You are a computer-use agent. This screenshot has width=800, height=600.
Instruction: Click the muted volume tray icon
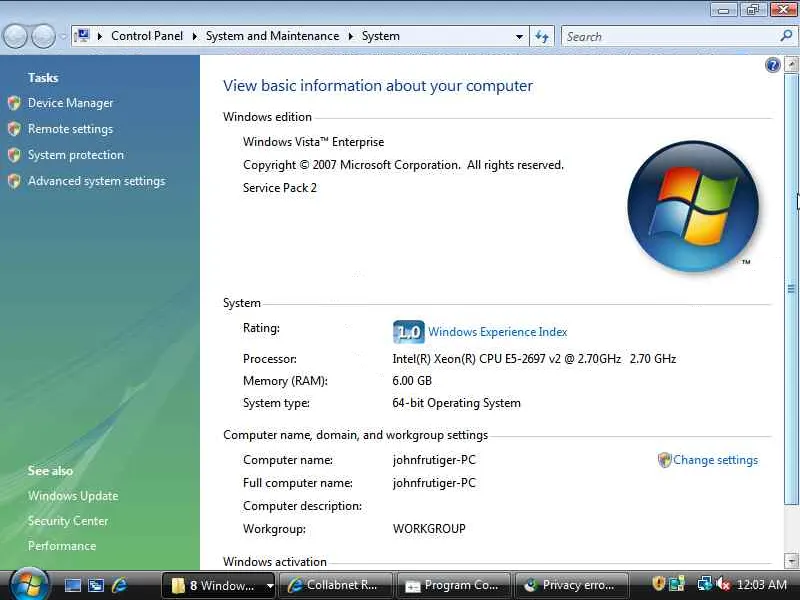coord(723,584)
